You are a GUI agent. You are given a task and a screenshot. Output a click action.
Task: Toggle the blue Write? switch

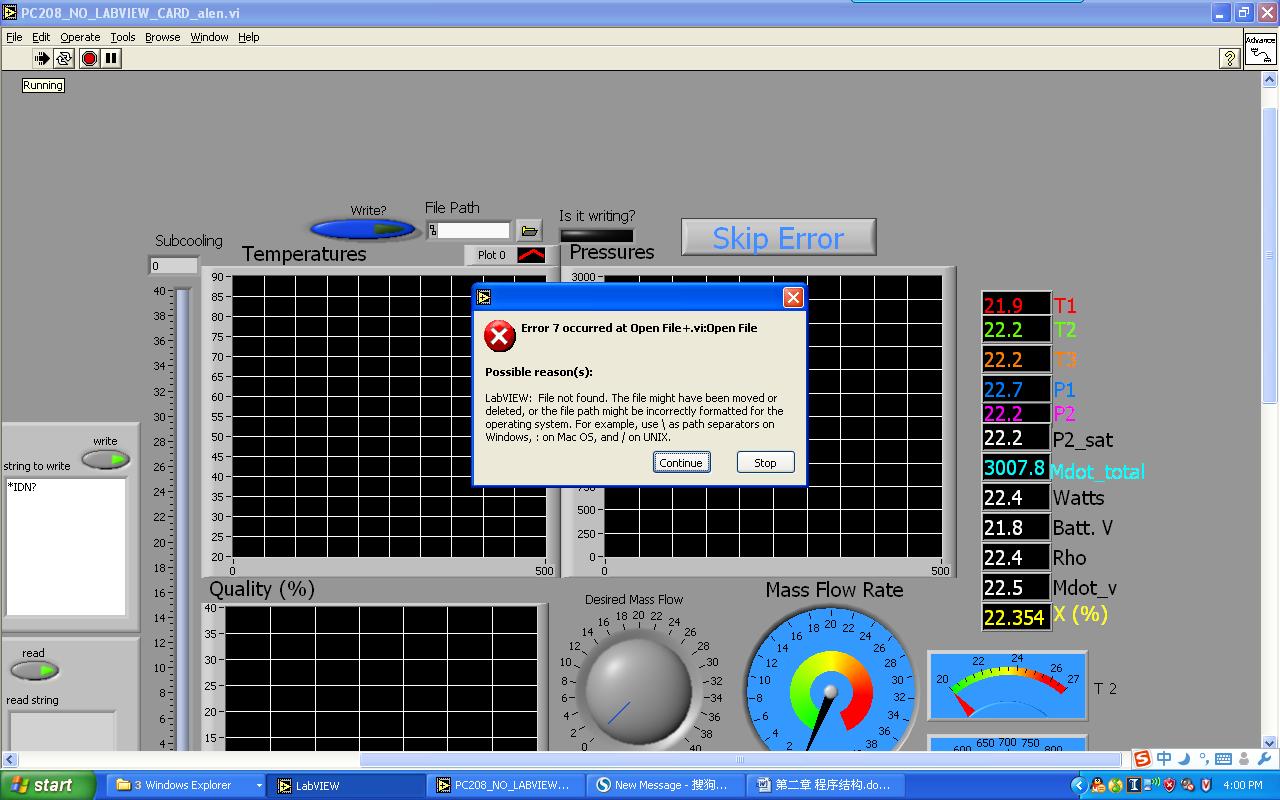pyautogui.click(x=363, y=230)
